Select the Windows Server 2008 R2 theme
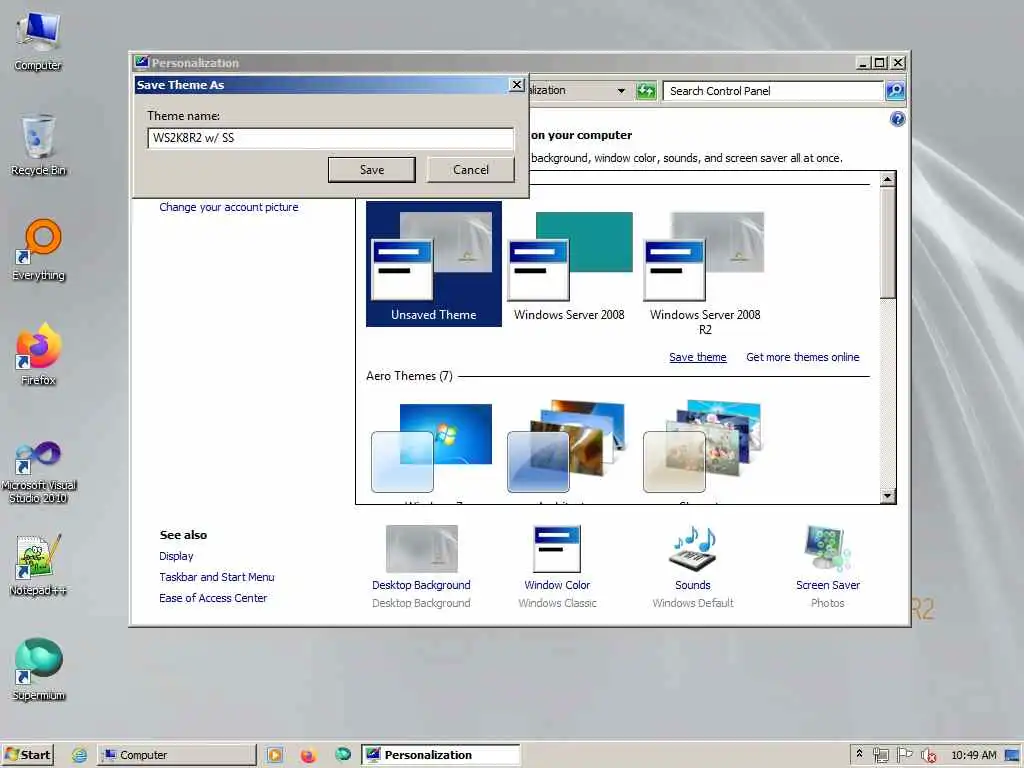The height and width of the screenshot is (768, 1024). (x=705, y=273)
